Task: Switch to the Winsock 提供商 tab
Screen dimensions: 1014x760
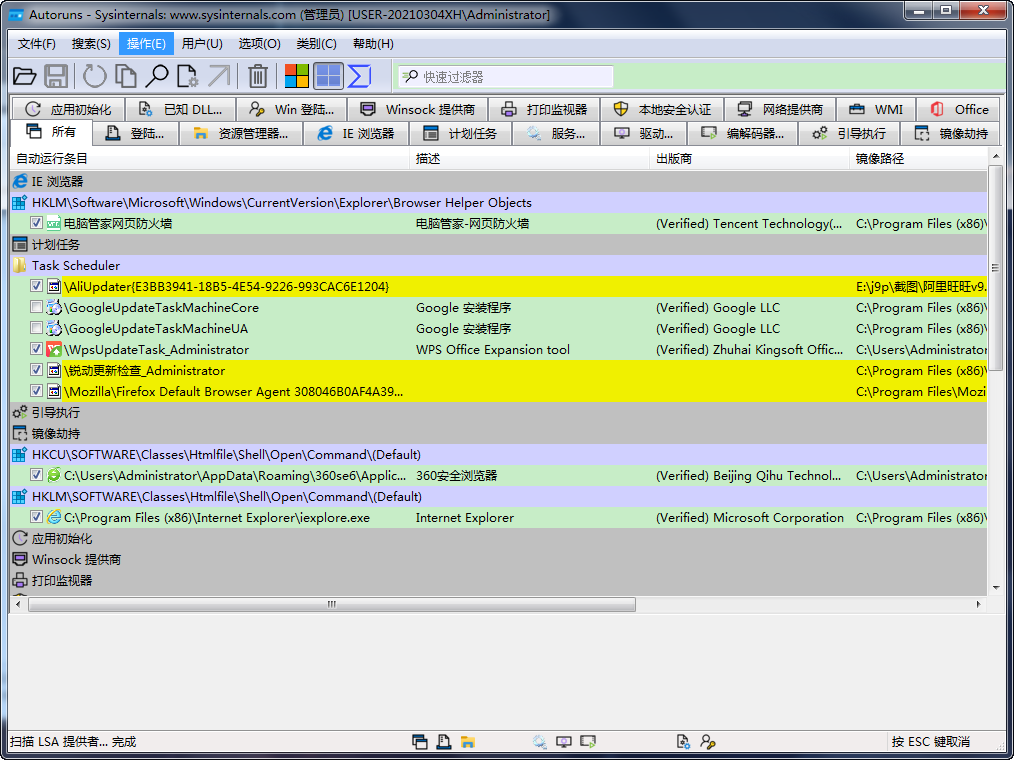Action: click(x=418, y=109)
